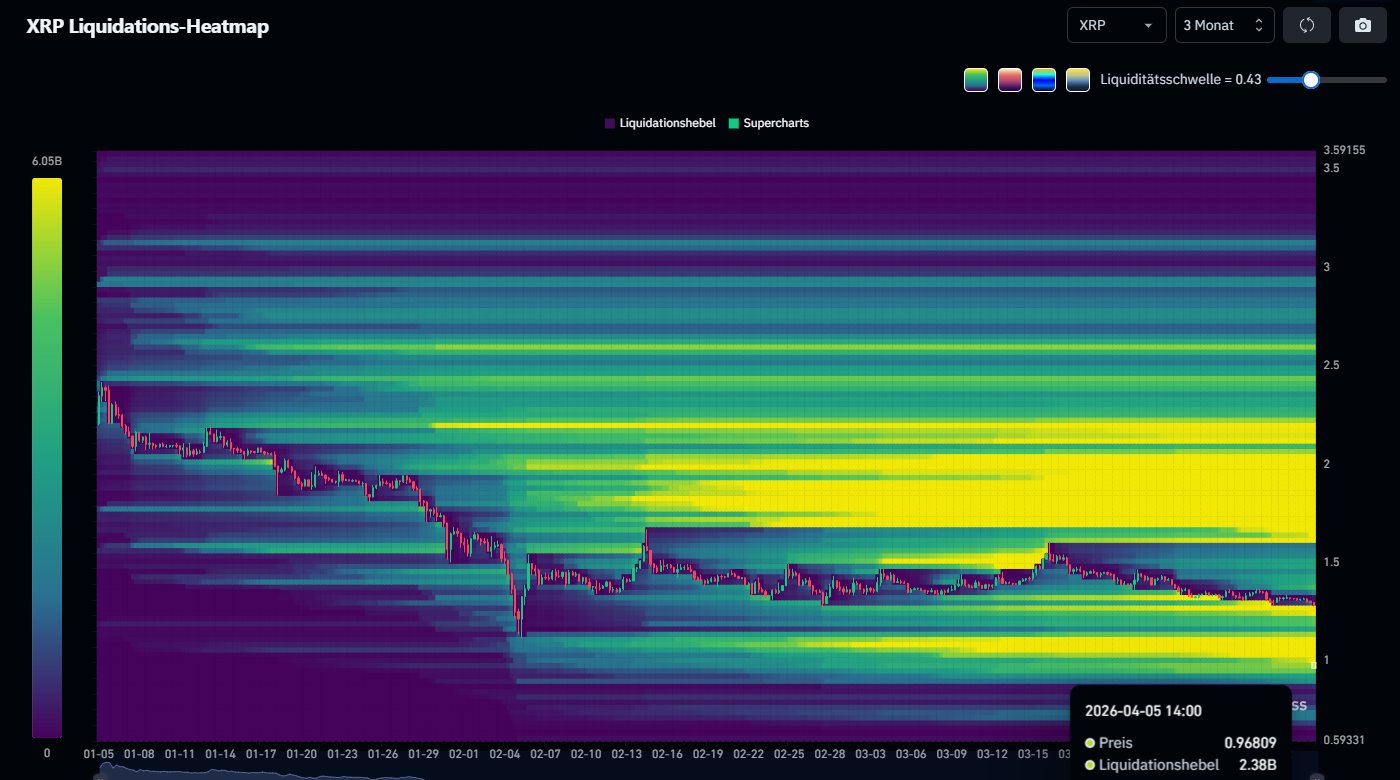1400x780 pixels.
Task: Click the purple Liquidationshebel legend square
Action: 610,123
